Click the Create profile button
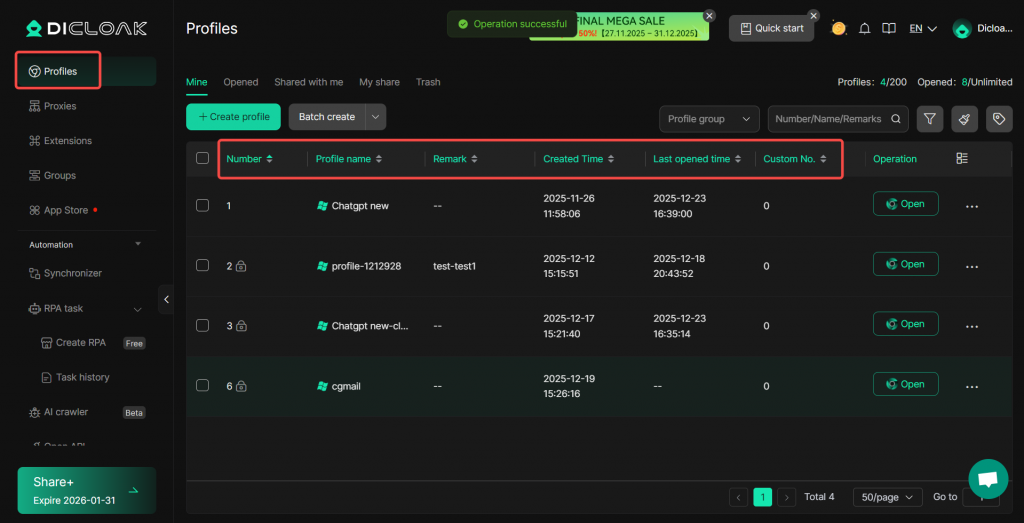Screen dimensions: 1024x523 pos(233,117)
